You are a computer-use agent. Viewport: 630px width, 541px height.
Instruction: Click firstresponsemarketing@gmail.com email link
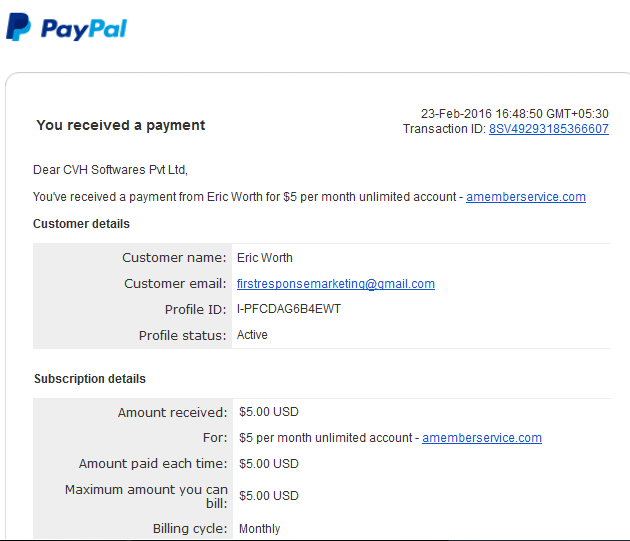335,284
